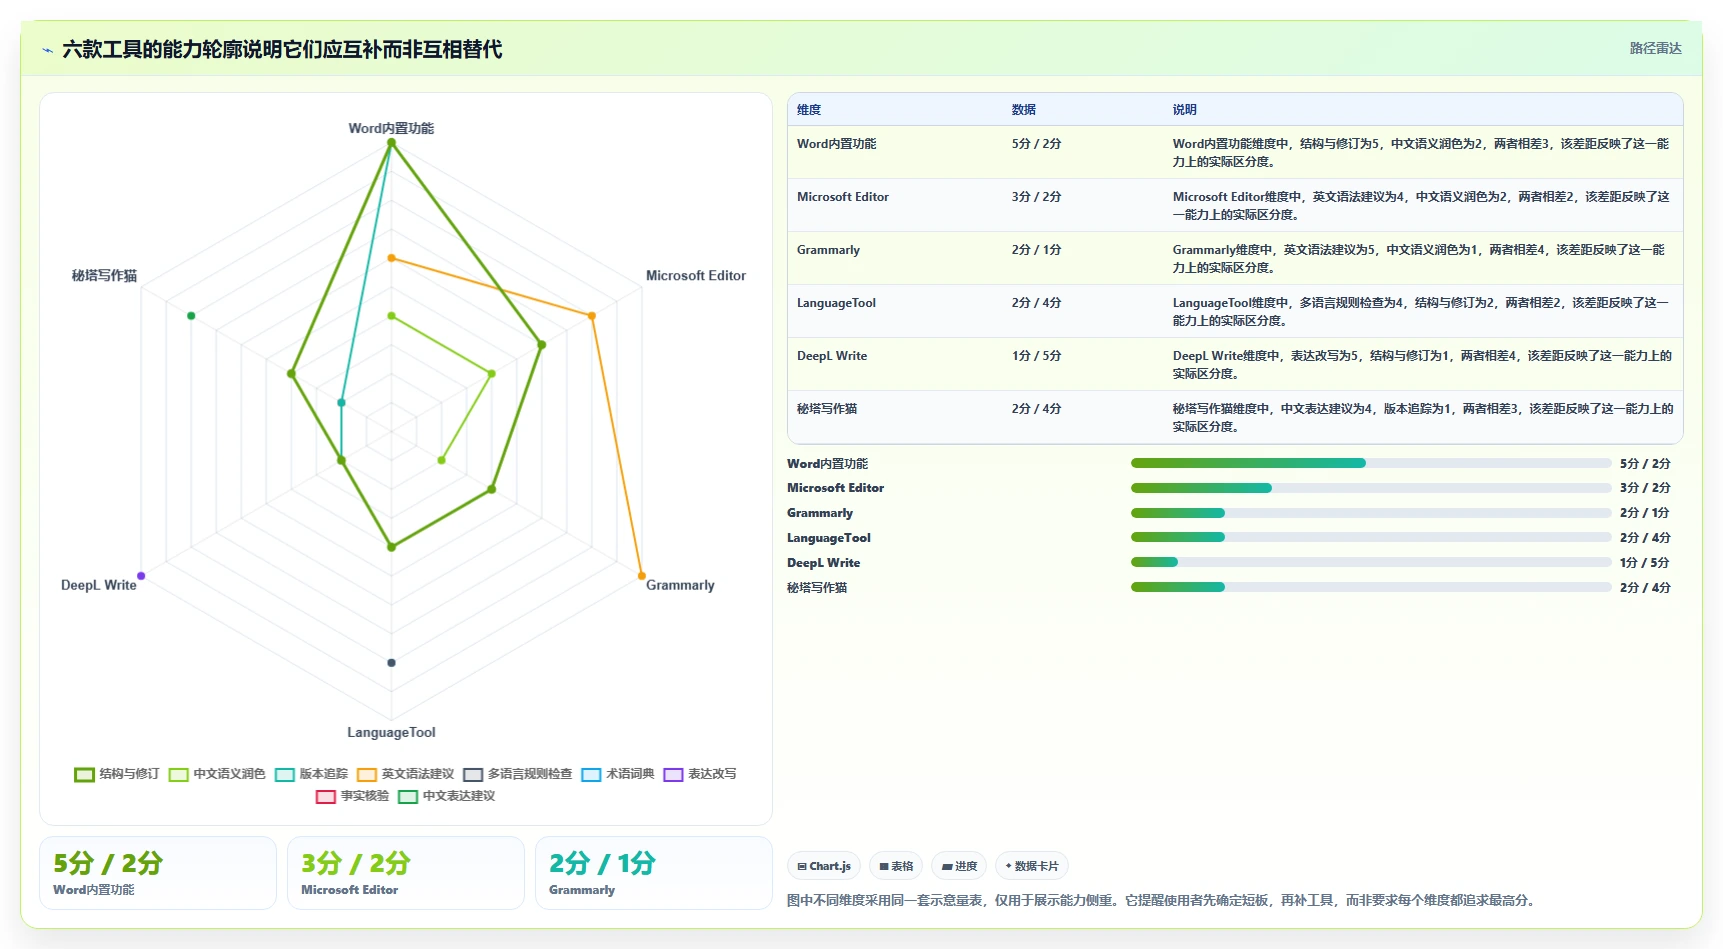Viewport: 1723px width, 949px height.
Task: Click the 维度 column header
Action: coord(809,110)
